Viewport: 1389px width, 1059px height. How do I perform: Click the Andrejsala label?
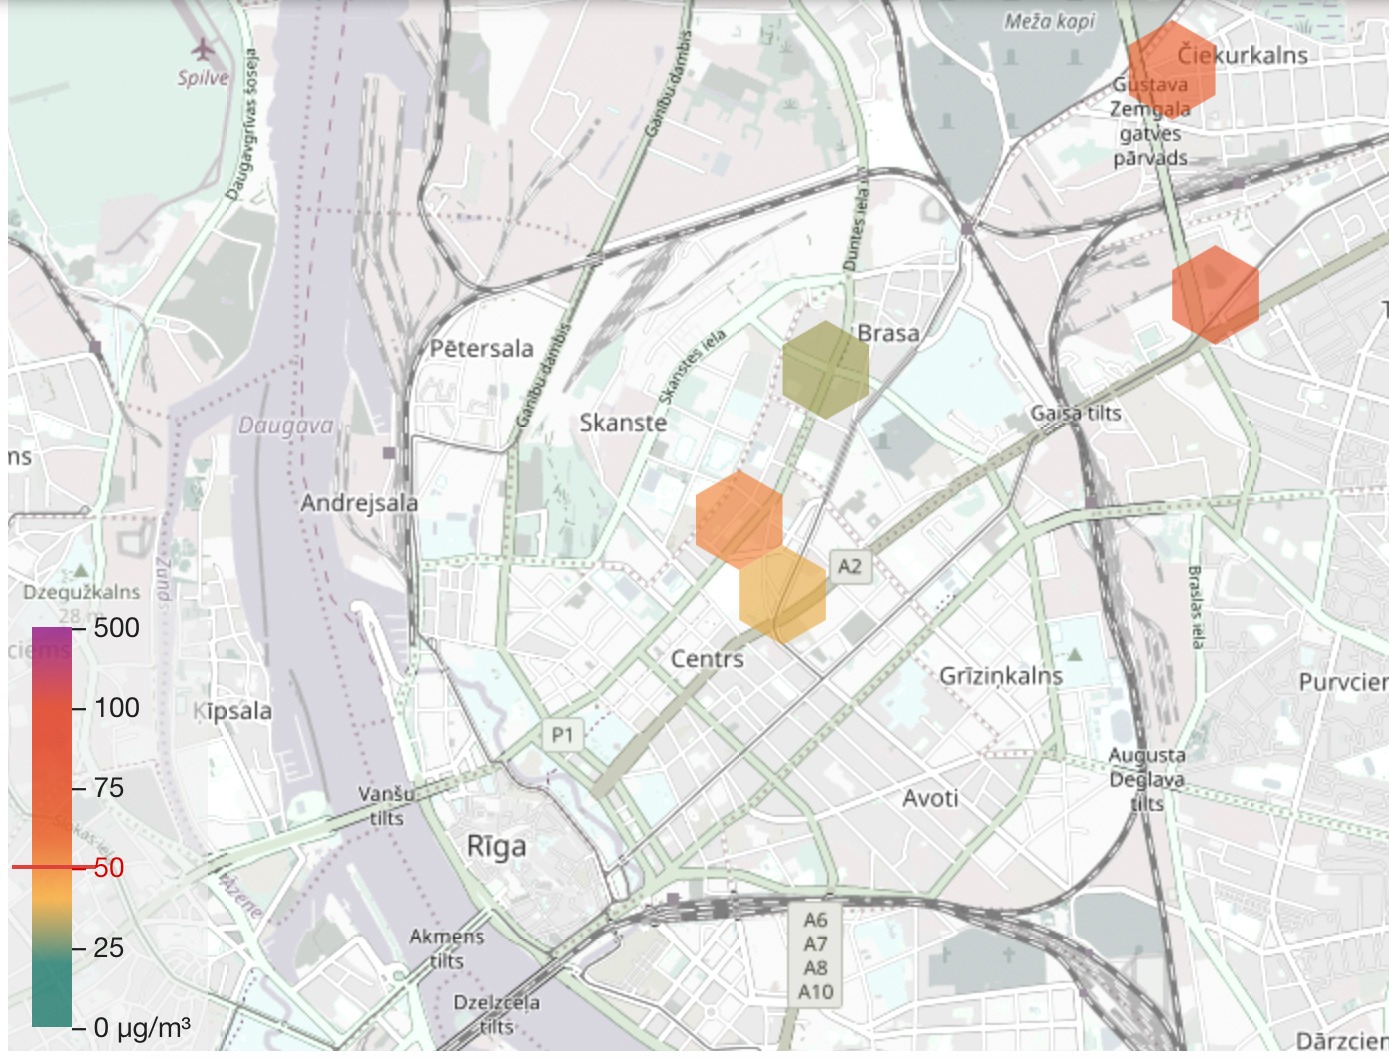(360, 503)
